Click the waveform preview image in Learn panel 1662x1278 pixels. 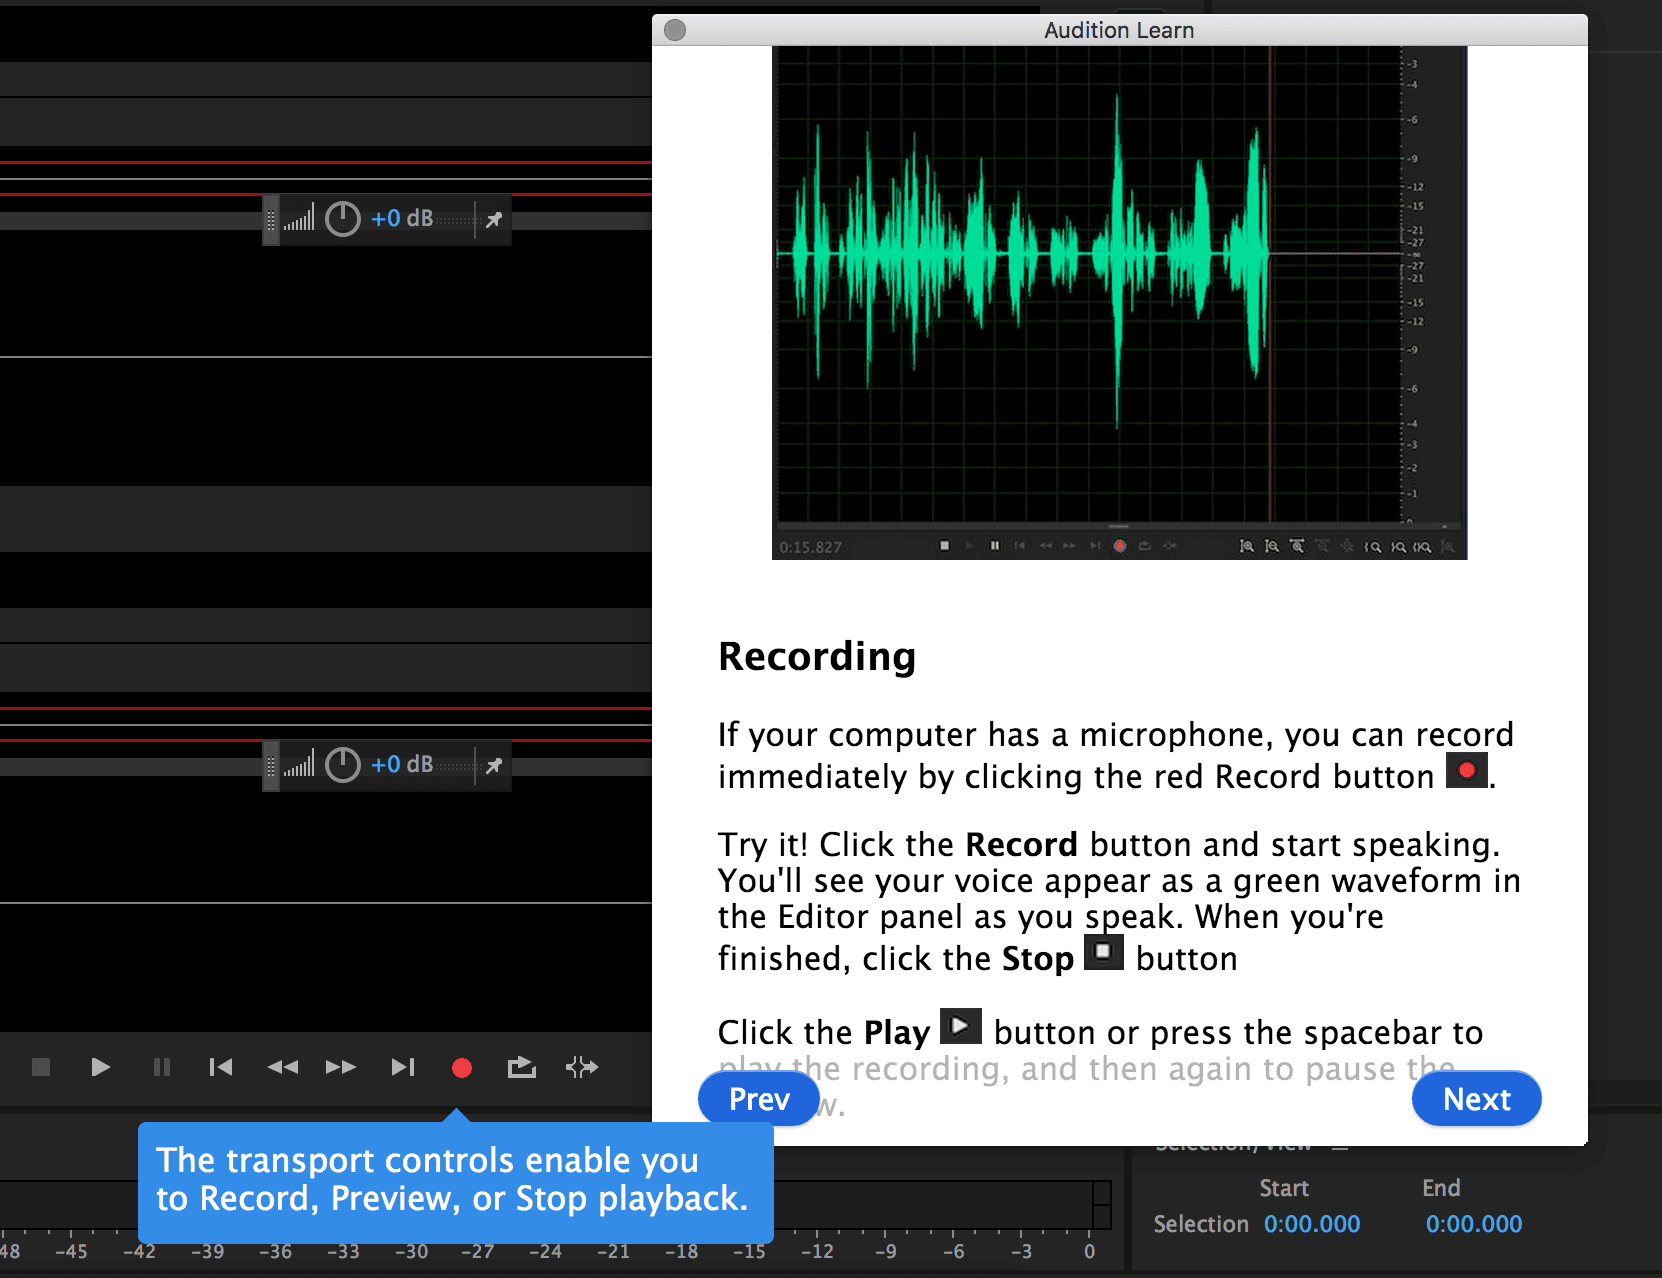point(1119,302)
